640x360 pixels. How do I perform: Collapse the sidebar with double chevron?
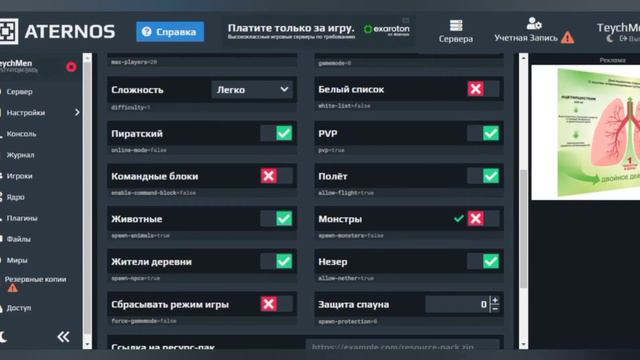tap(63, 337)
